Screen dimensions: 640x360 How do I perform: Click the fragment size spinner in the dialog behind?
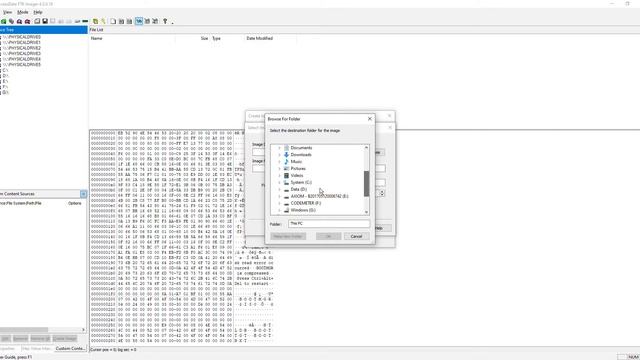coord(382,193)
